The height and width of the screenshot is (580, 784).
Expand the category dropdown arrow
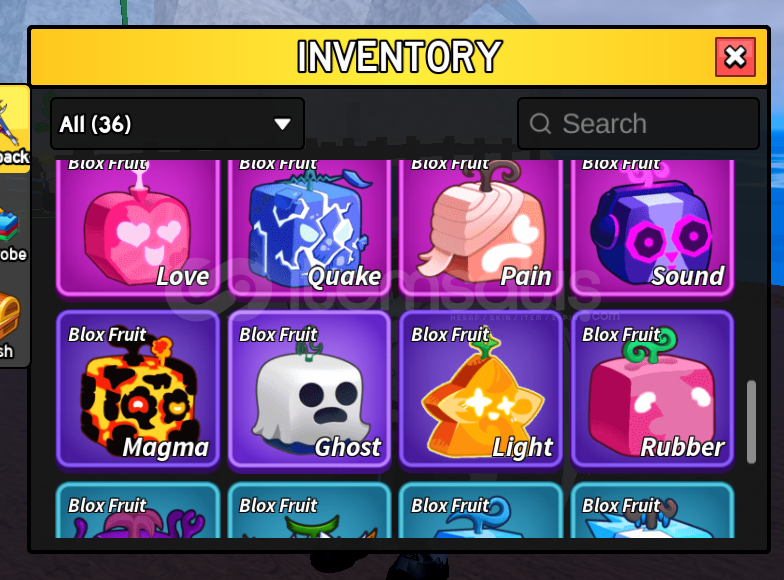(x=282, y=124)
